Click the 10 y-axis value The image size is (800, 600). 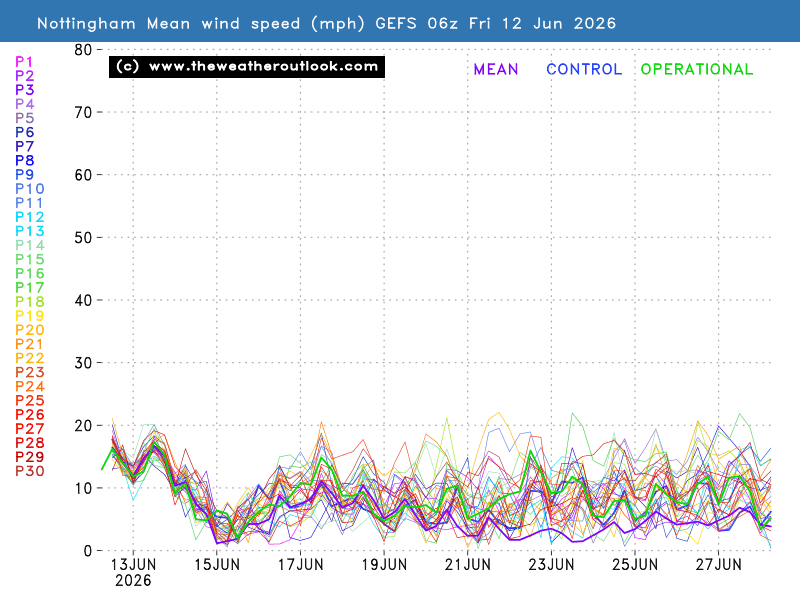[83, 488]
